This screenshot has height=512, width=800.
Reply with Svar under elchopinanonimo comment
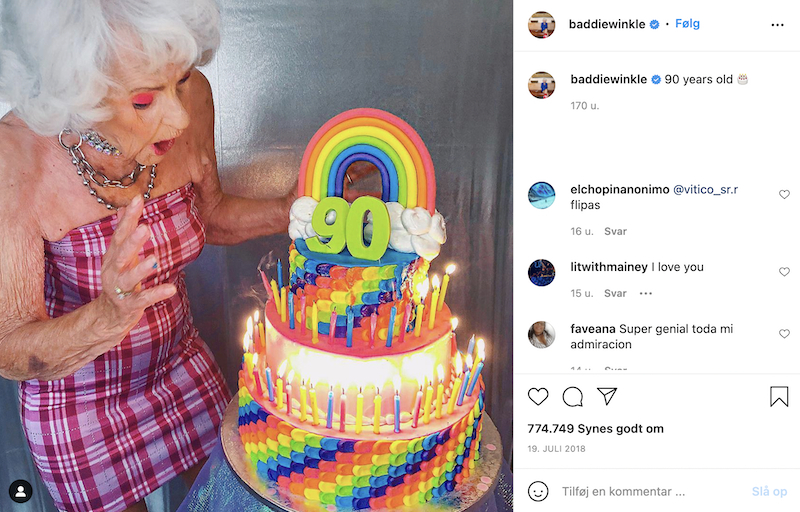point(615,231)
